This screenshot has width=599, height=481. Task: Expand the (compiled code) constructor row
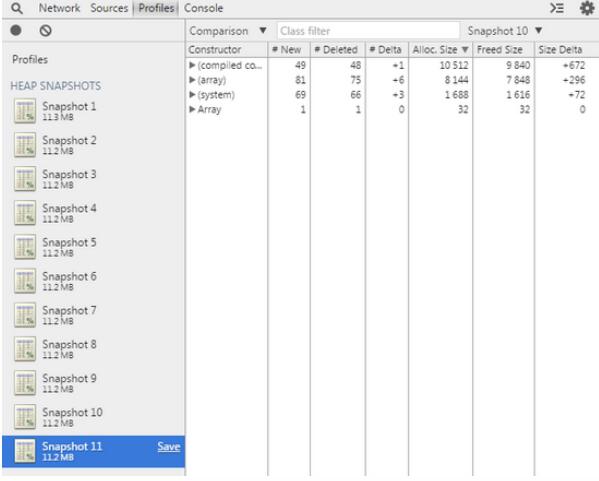coord(192,65)
